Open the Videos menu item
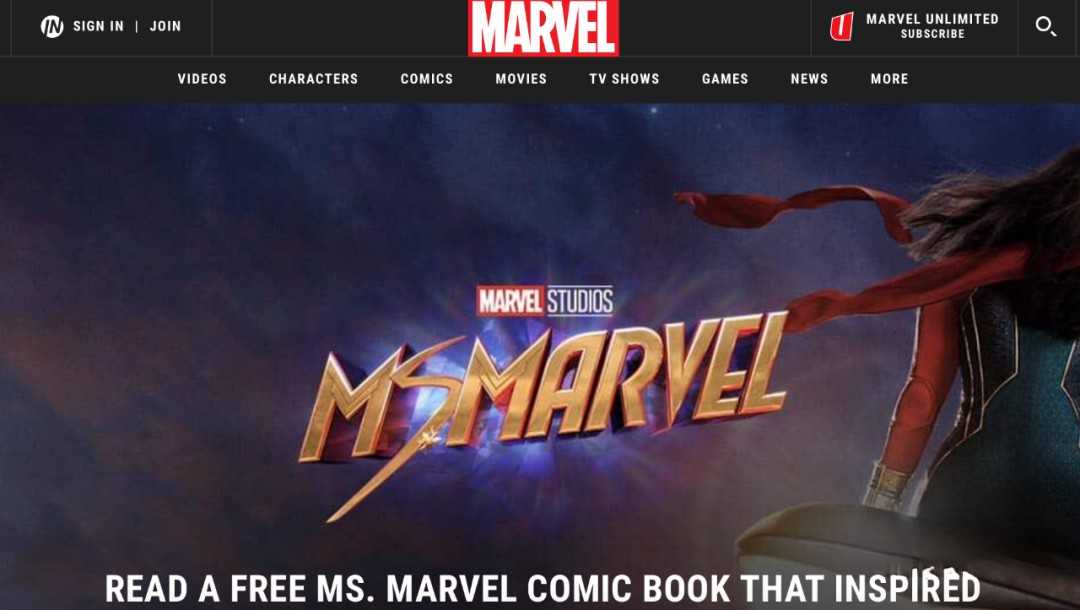 pos(202,79)
